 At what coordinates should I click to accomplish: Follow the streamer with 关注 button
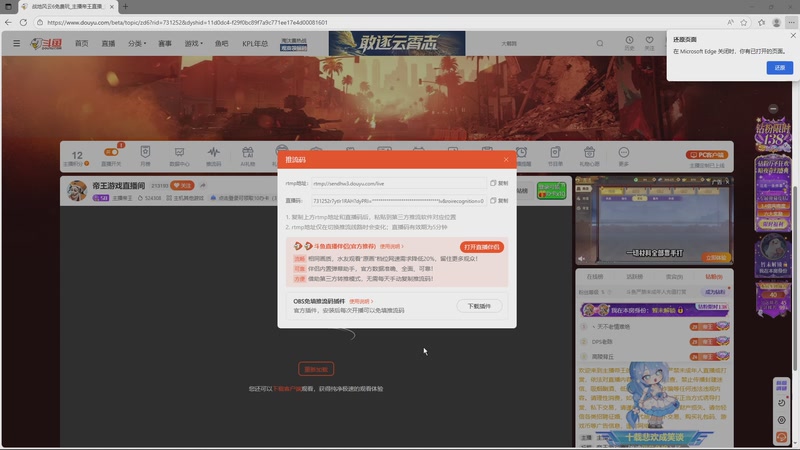[183, 185]
